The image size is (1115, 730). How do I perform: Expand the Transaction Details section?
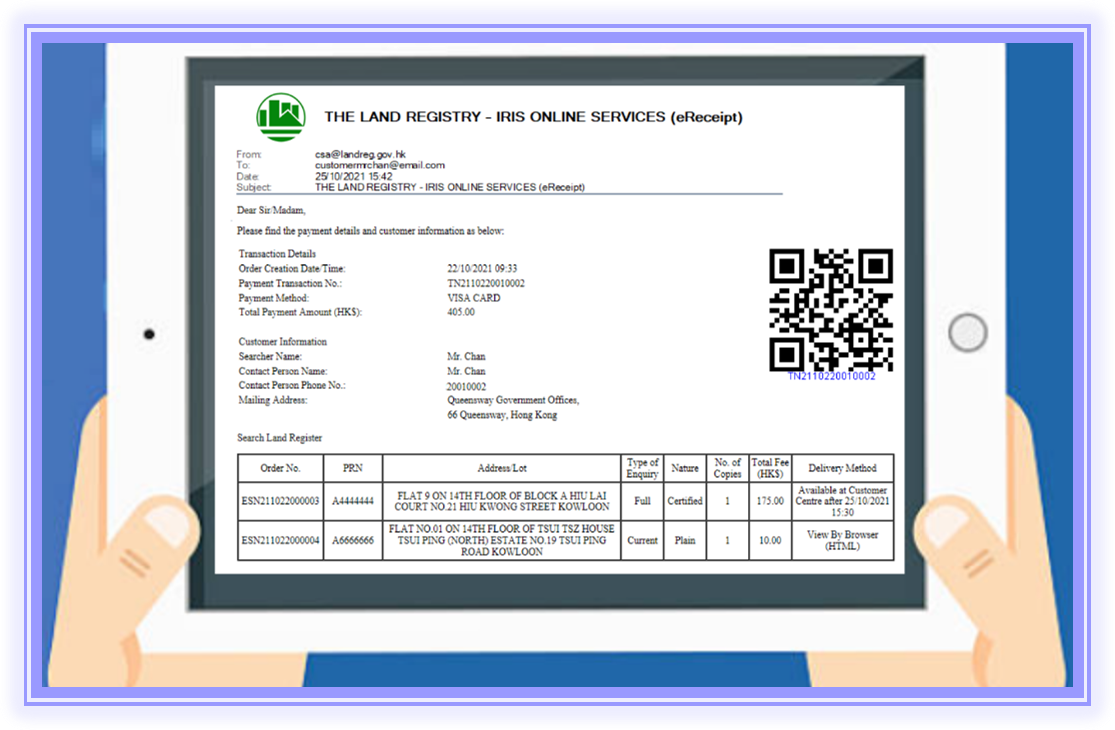[277, 253]
